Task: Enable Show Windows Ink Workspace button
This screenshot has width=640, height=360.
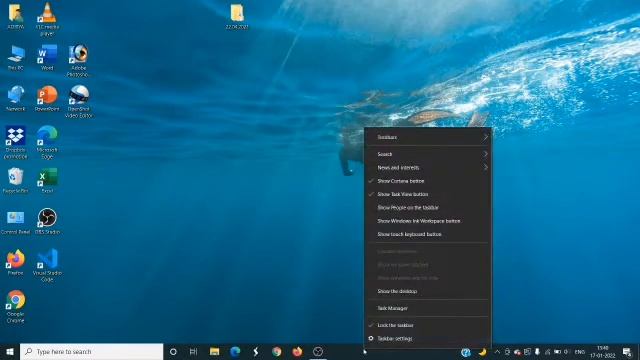Action: tap(428, 221)
